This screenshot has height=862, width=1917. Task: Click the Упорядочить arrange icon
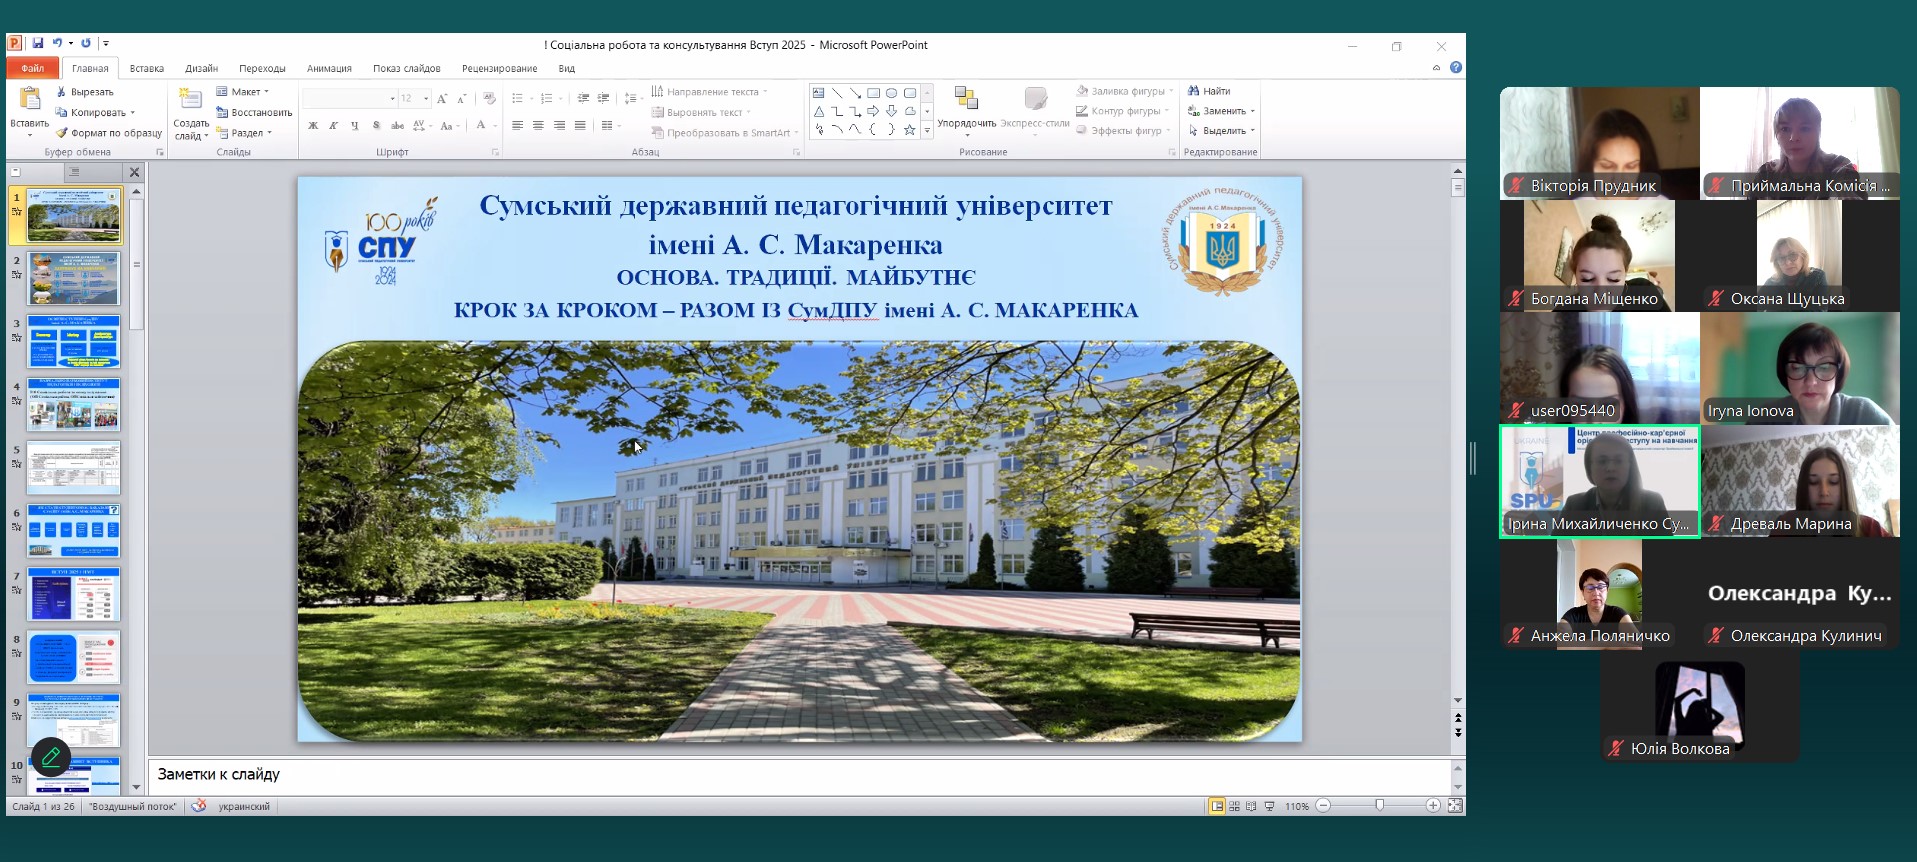pos(966,98)
